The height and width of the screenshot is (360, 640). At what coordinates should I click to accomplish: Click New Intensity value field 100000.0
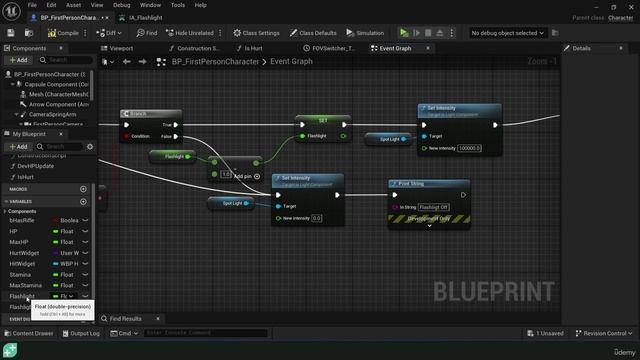(469, 148)
